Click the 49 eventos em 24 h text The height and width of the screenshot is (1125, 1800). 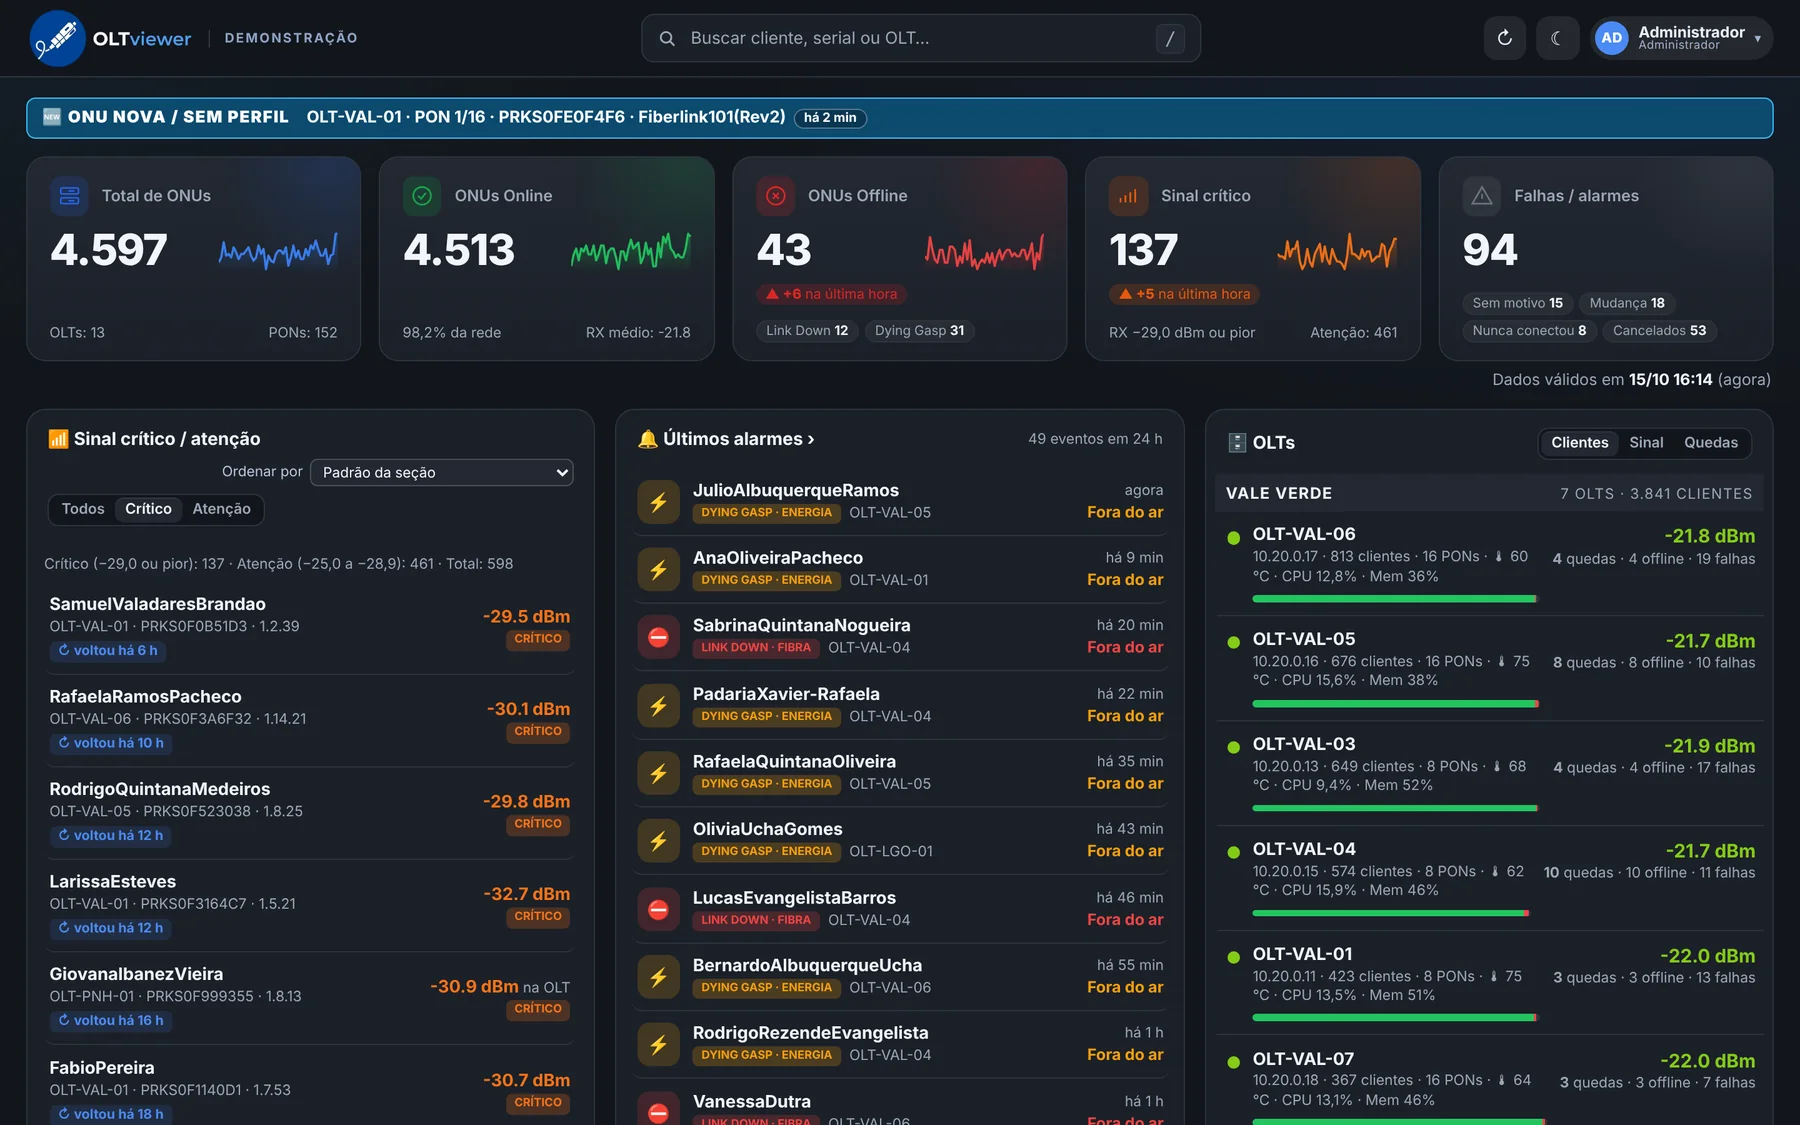pyautogui.click(x=1095, y=439)
